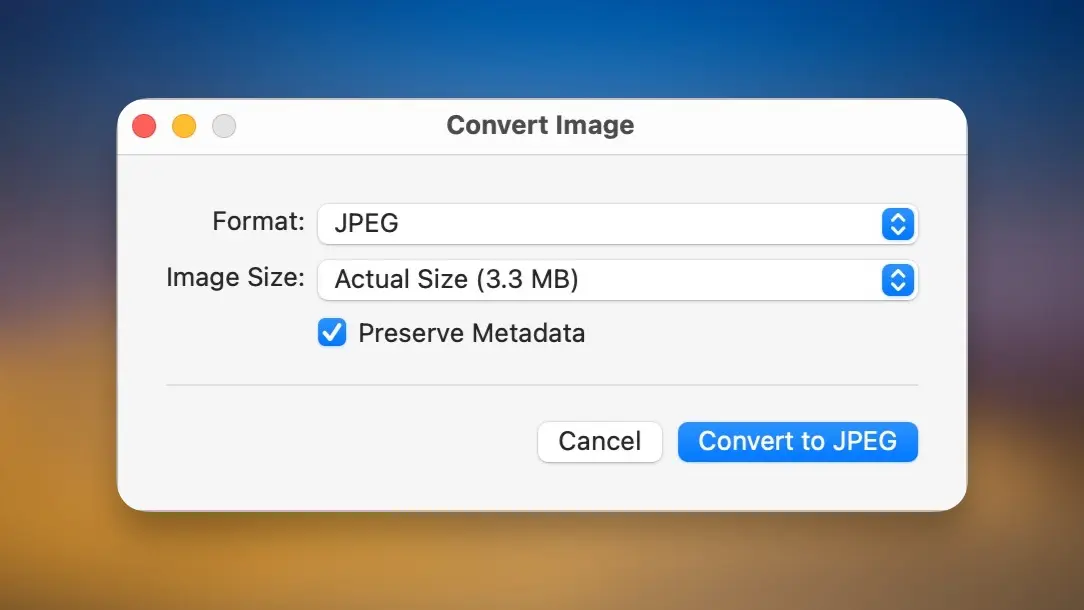Screen dimensions: 1084x610
Task: Click the grayed-out zoom window button
Action: pos(224,126)
